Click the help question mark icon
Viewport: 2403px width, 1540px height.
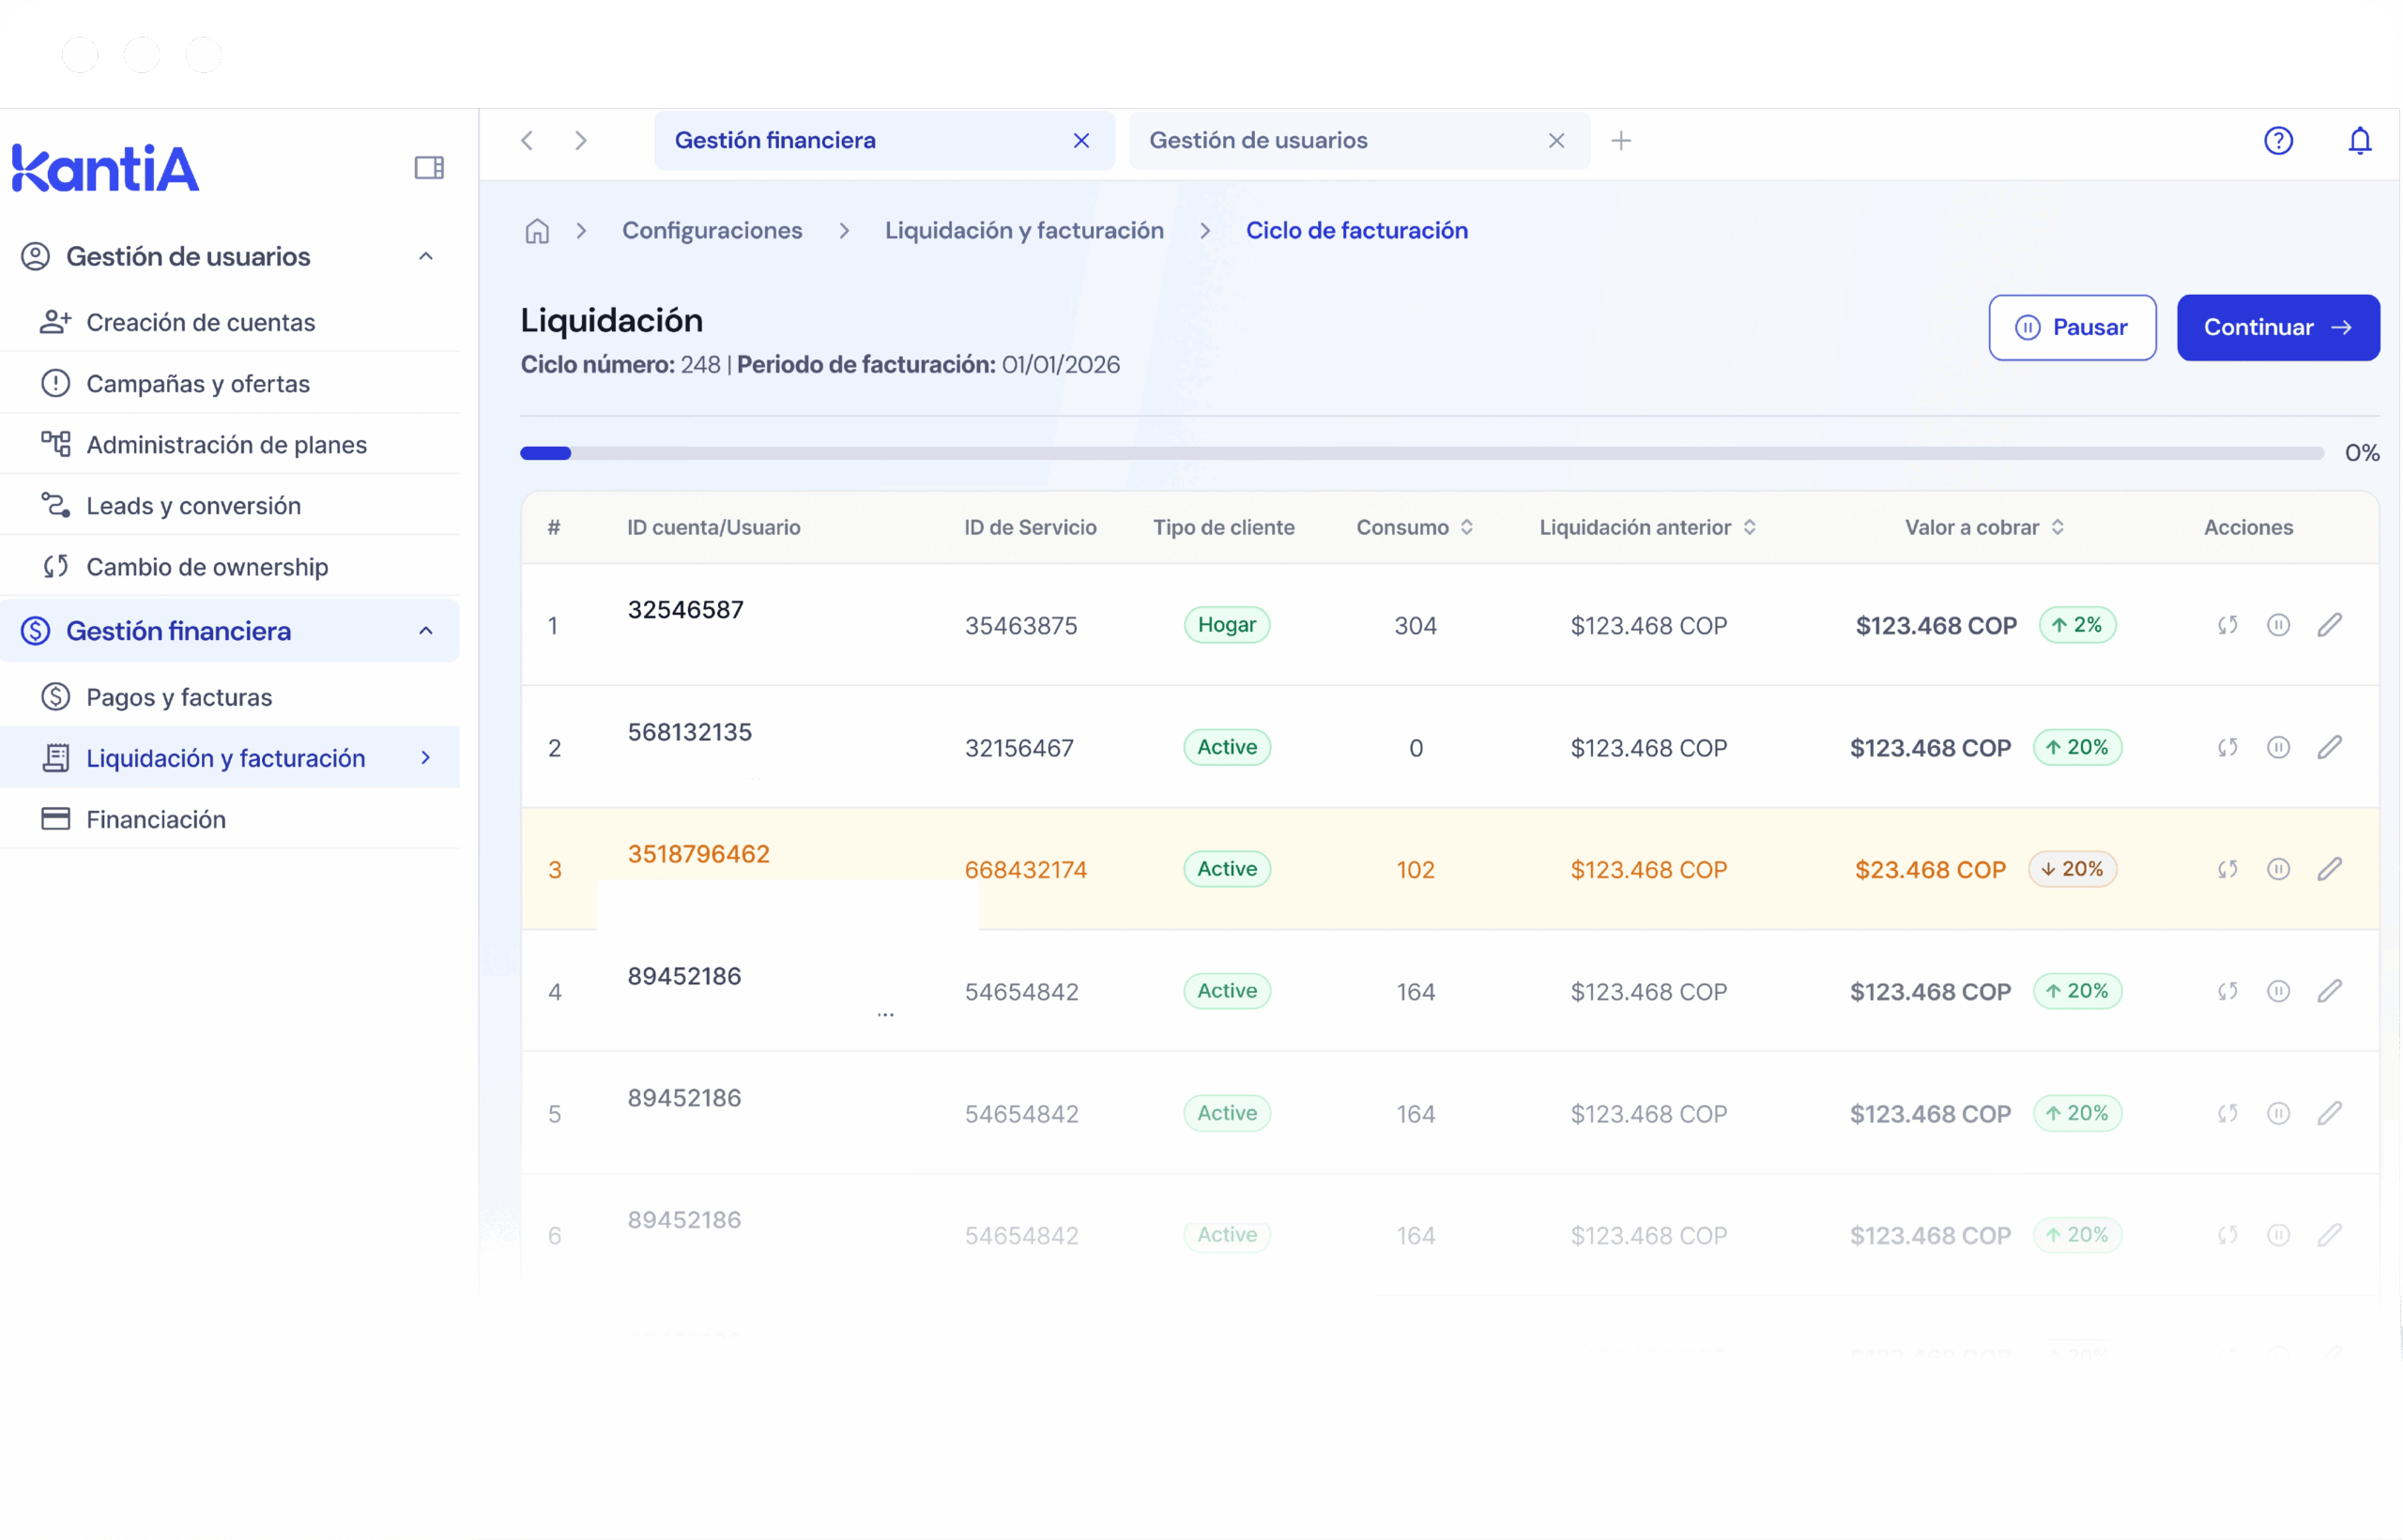pyautogui.click(x=2278, y=141)
